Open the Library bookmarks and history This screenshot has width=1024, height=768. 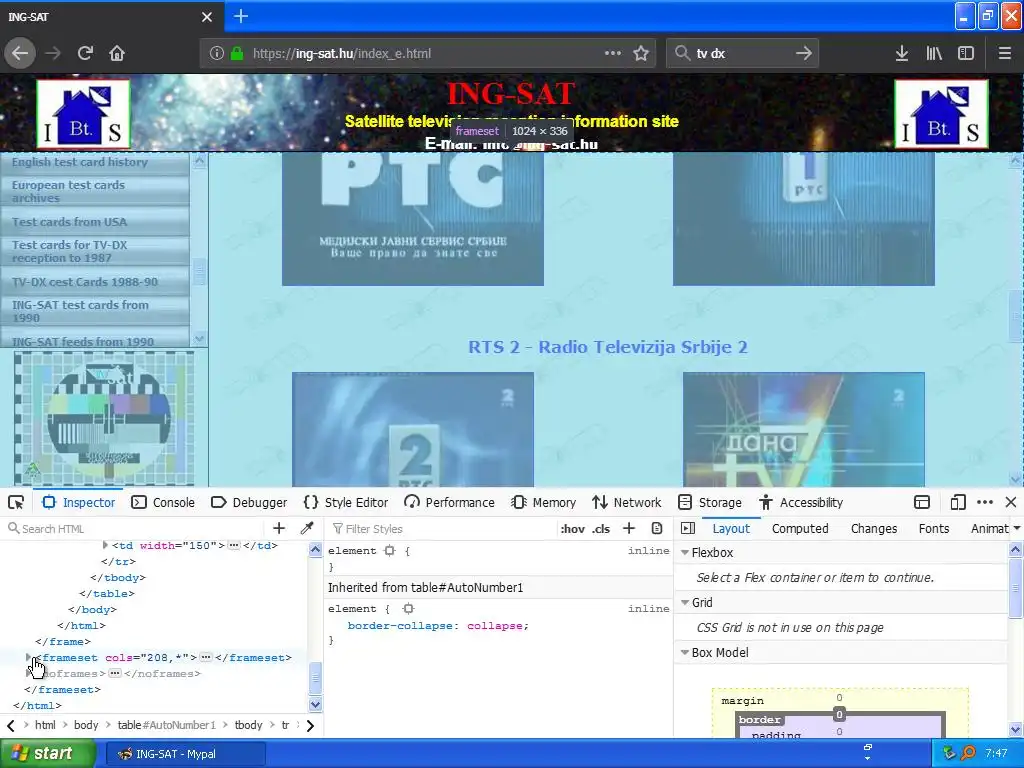tap(934, 54)
